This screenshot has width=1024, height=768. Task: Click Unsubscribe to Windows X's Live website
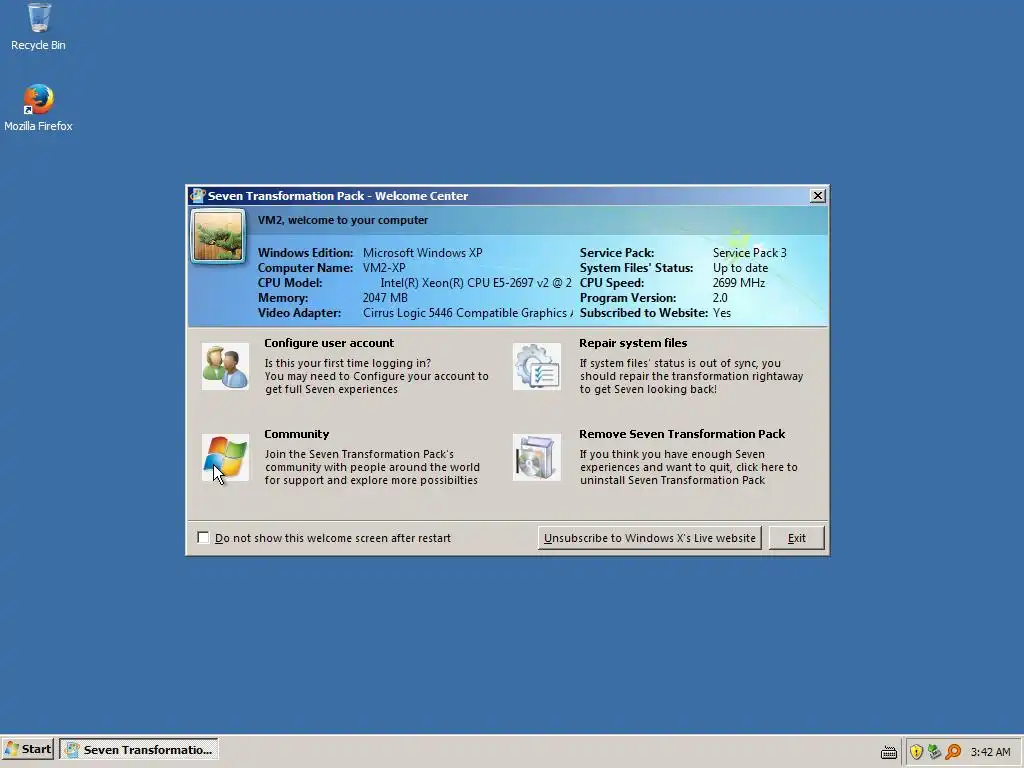650,538
